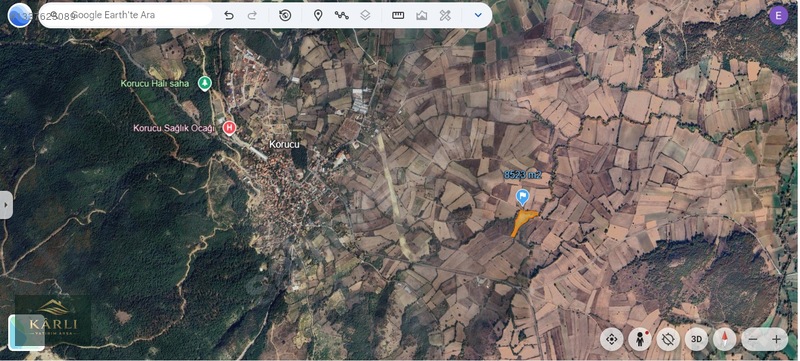800x361 pixels.
Task: Select the ruler measure tool
Action: (398, 15)
